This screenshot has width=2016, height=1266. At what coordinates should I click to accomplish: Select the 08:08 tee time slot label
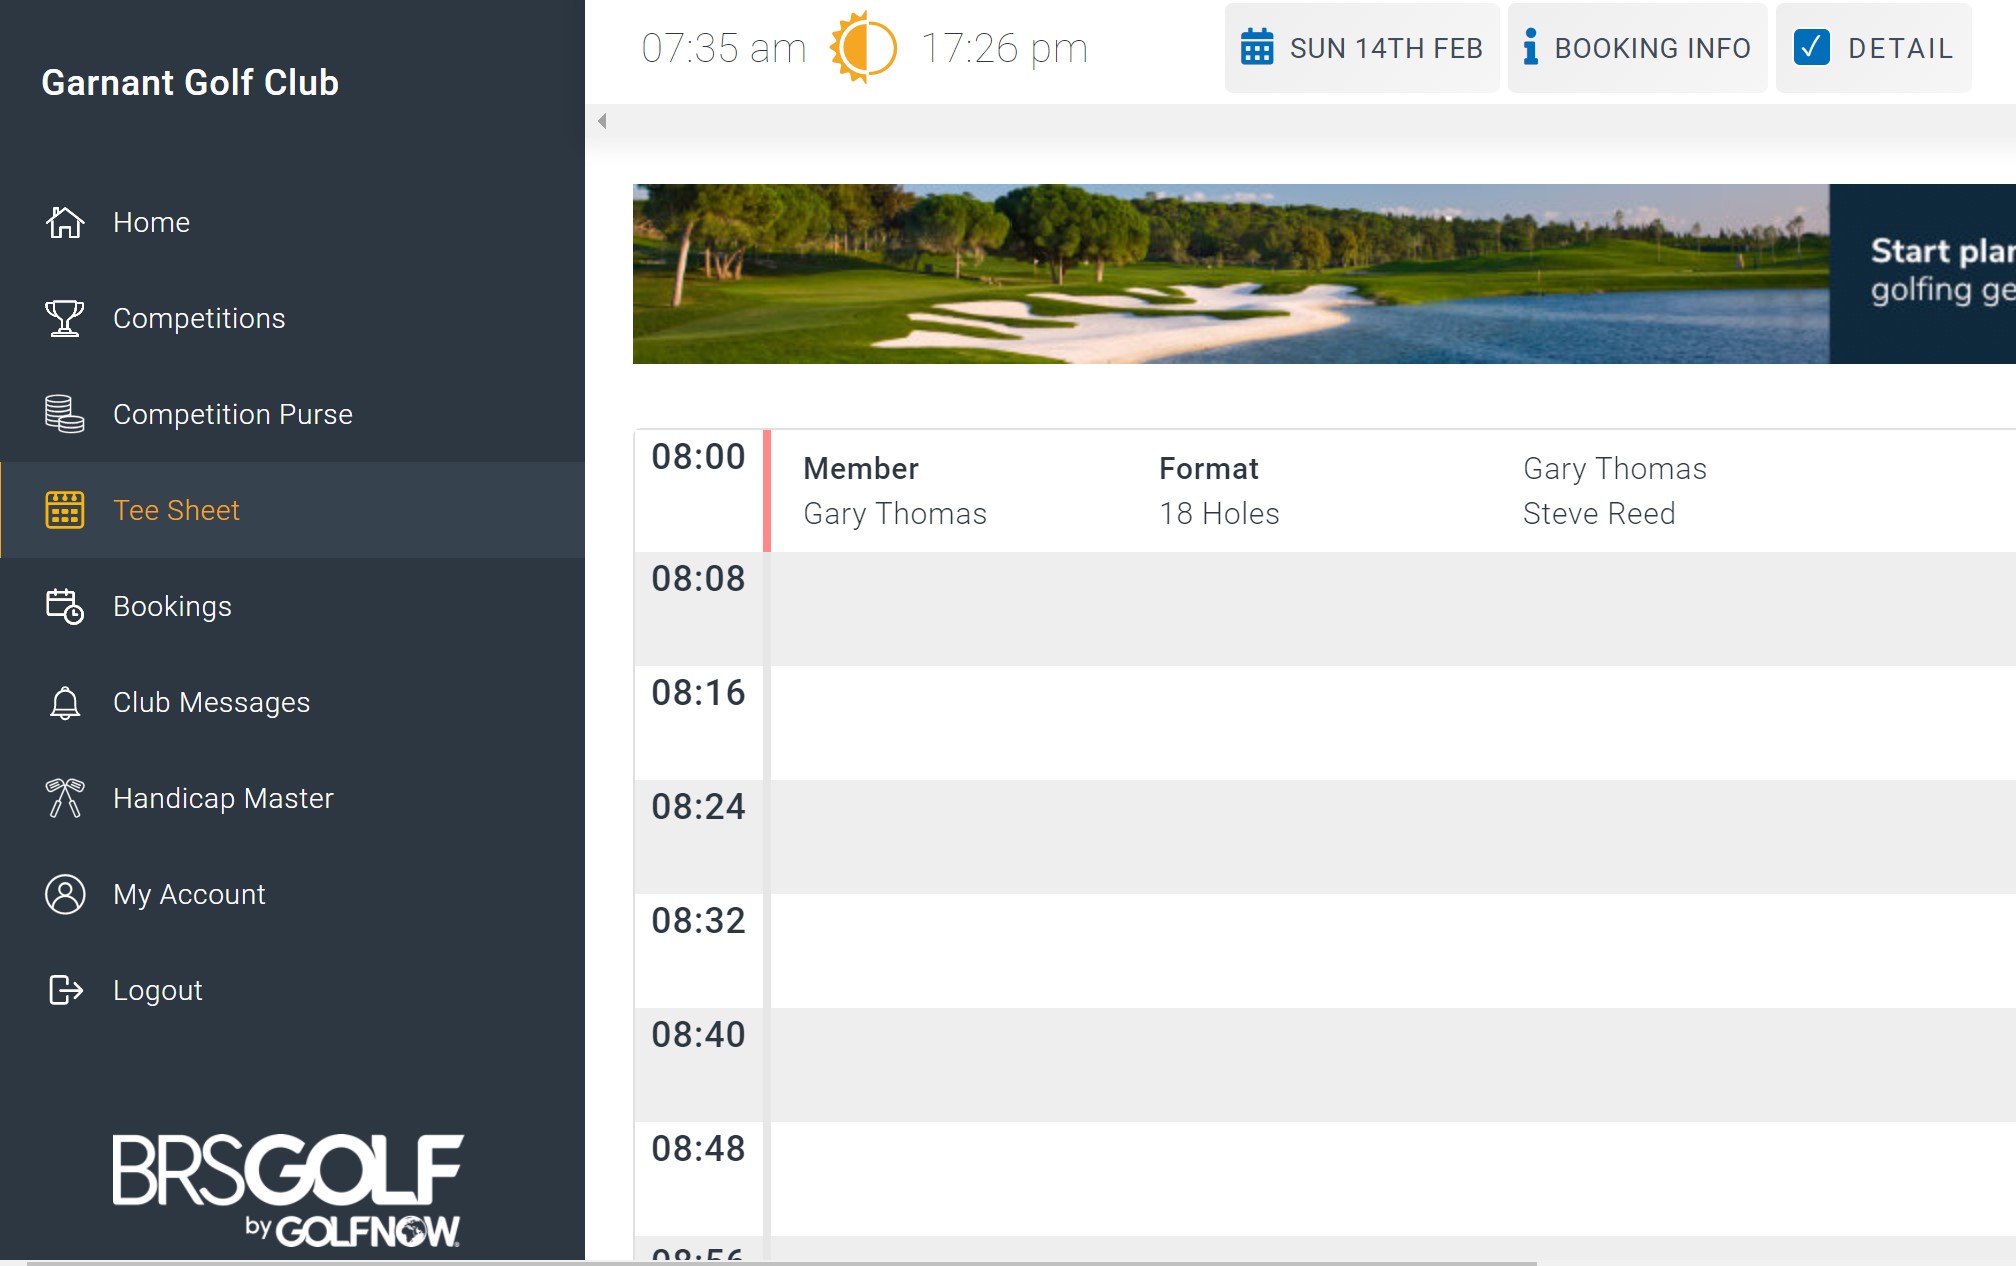pyautogui.click(x=698, y=579)
